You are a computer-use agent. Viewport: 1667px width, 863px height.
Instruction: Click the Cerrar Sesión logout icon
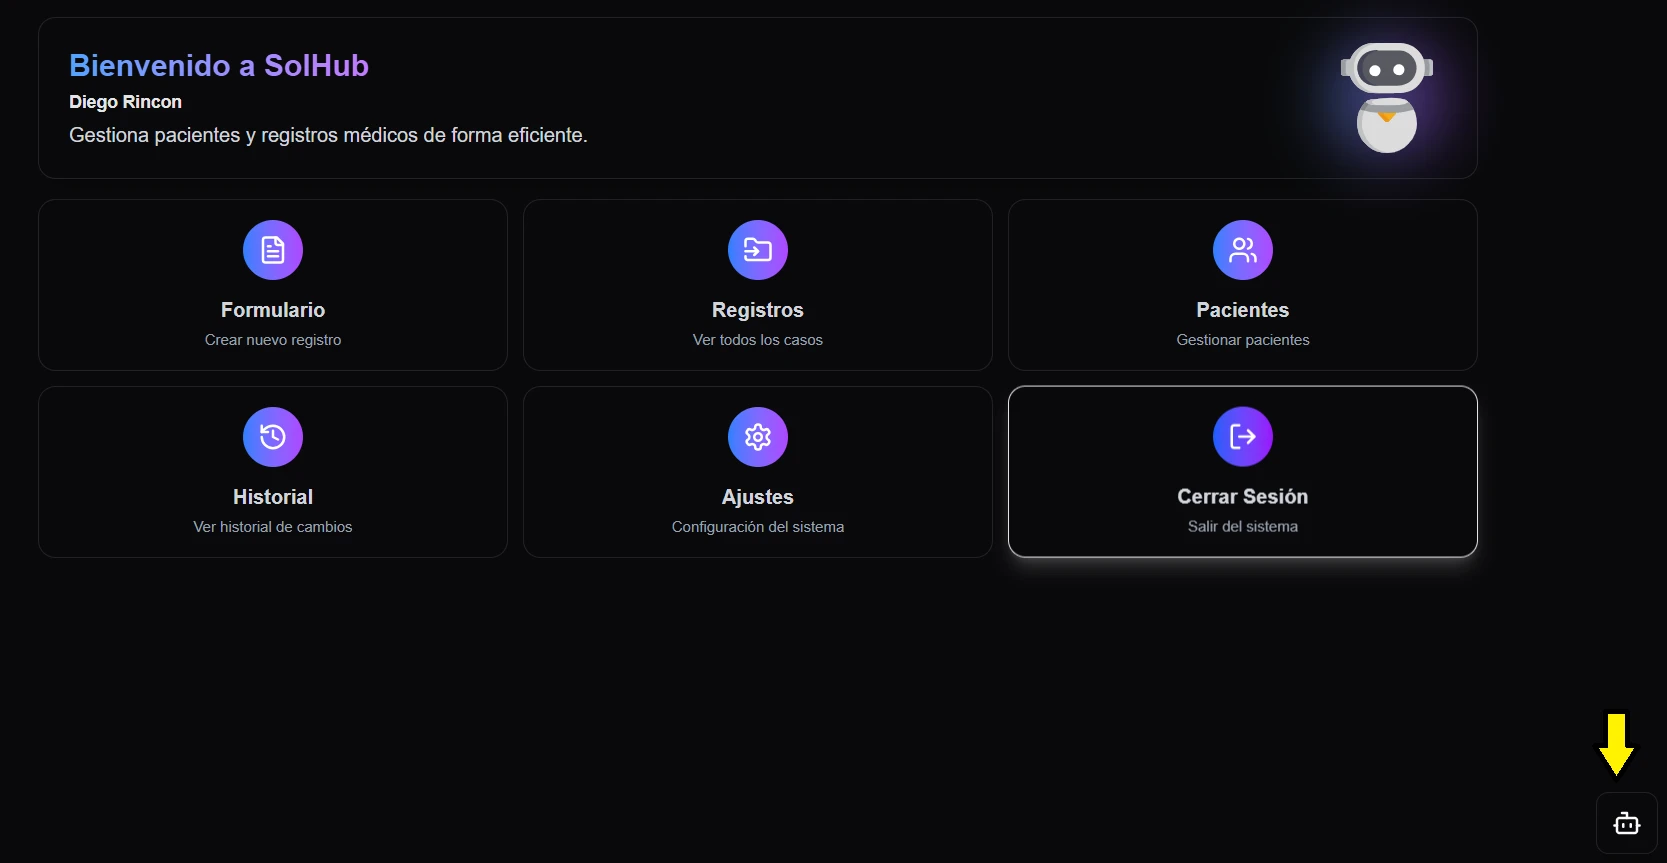[x=1243, y=436]
